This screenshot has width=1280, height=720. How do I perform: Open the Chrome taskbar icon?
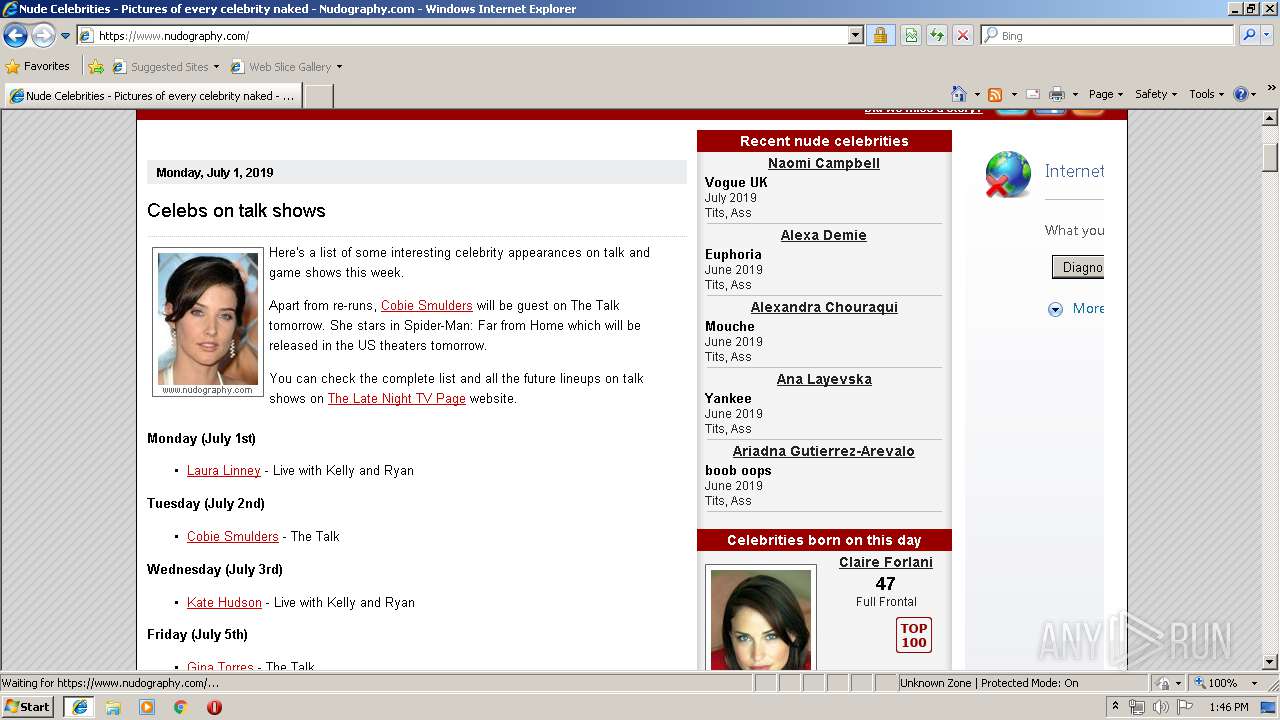(180, 707)
